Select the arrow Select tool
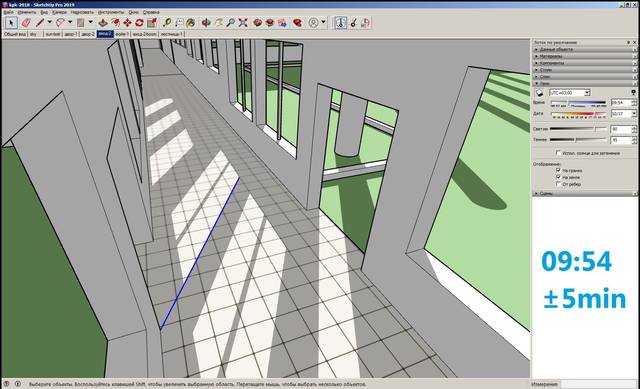 click(x=11, y=23)
